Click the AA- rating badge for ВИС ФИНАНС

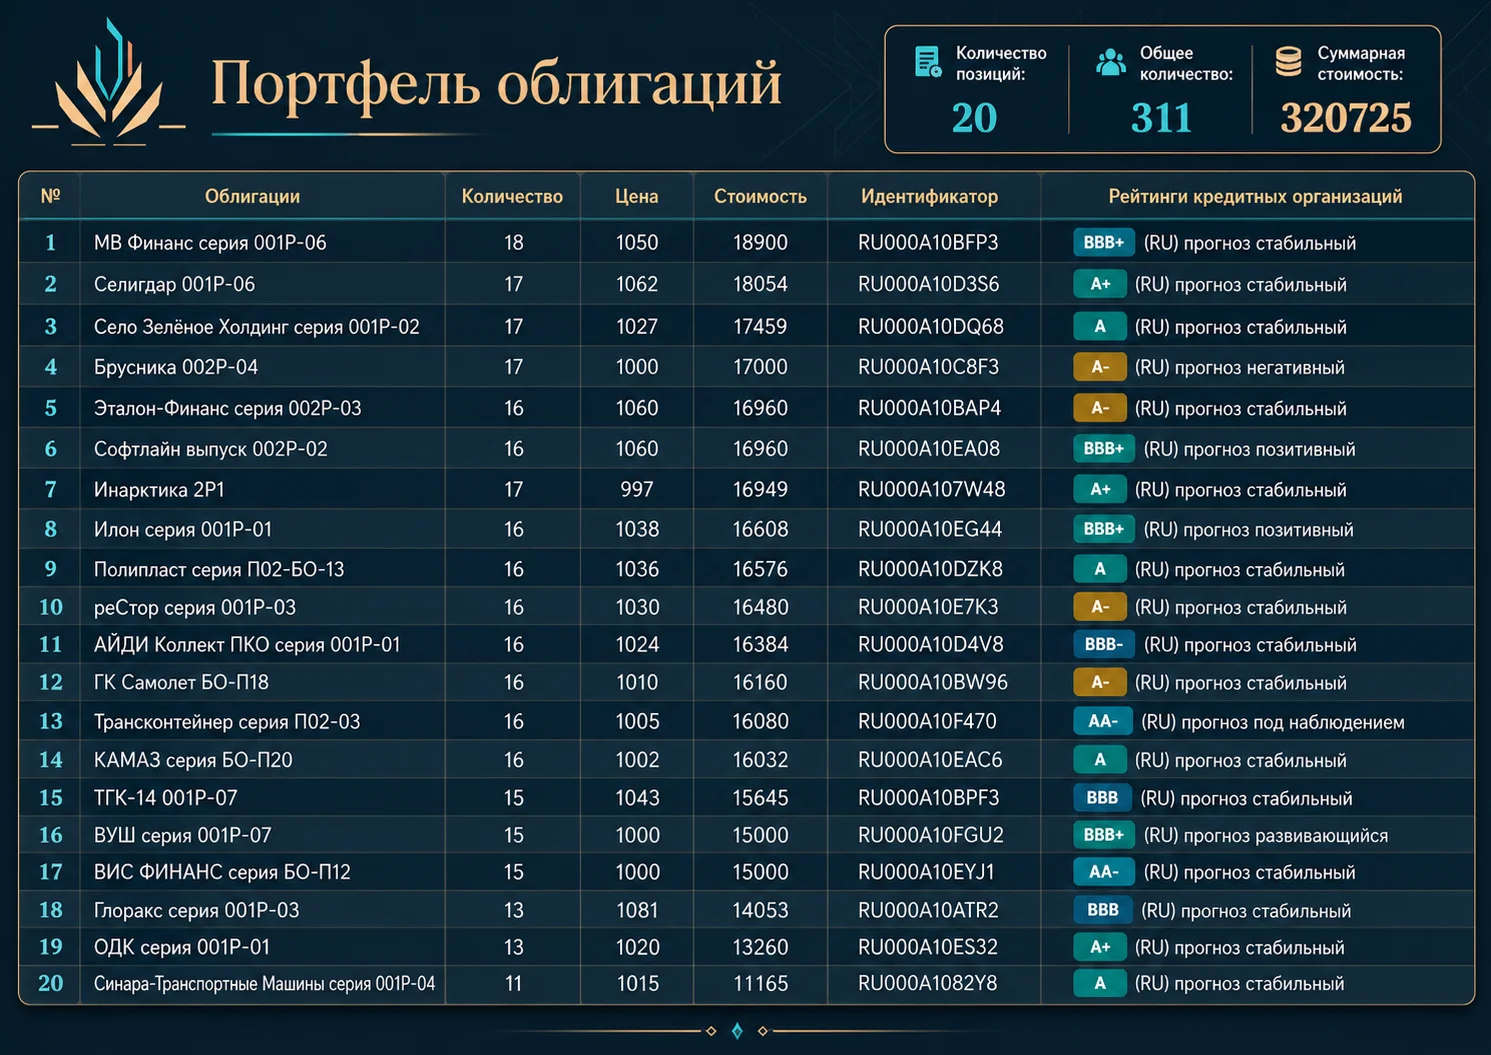(x=1104, y=872)
